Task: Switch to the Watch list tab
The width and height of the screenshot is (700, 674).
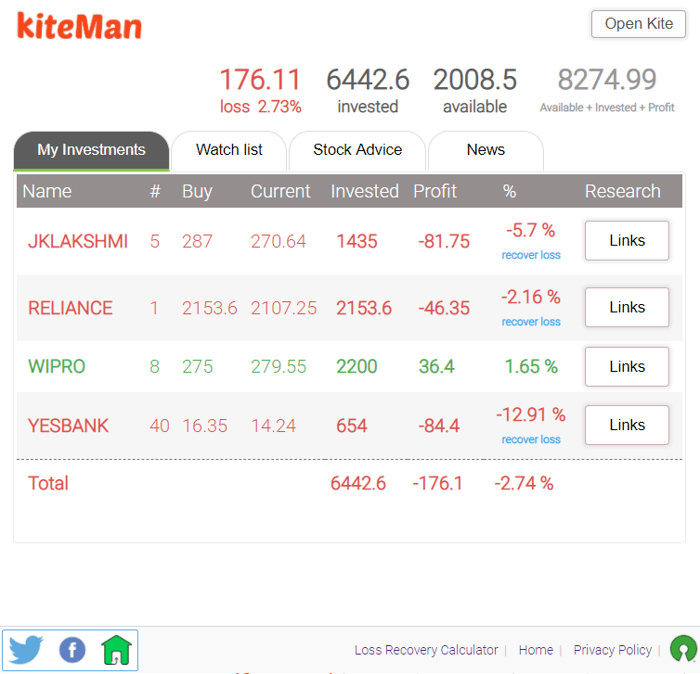Action: [229, 150]
